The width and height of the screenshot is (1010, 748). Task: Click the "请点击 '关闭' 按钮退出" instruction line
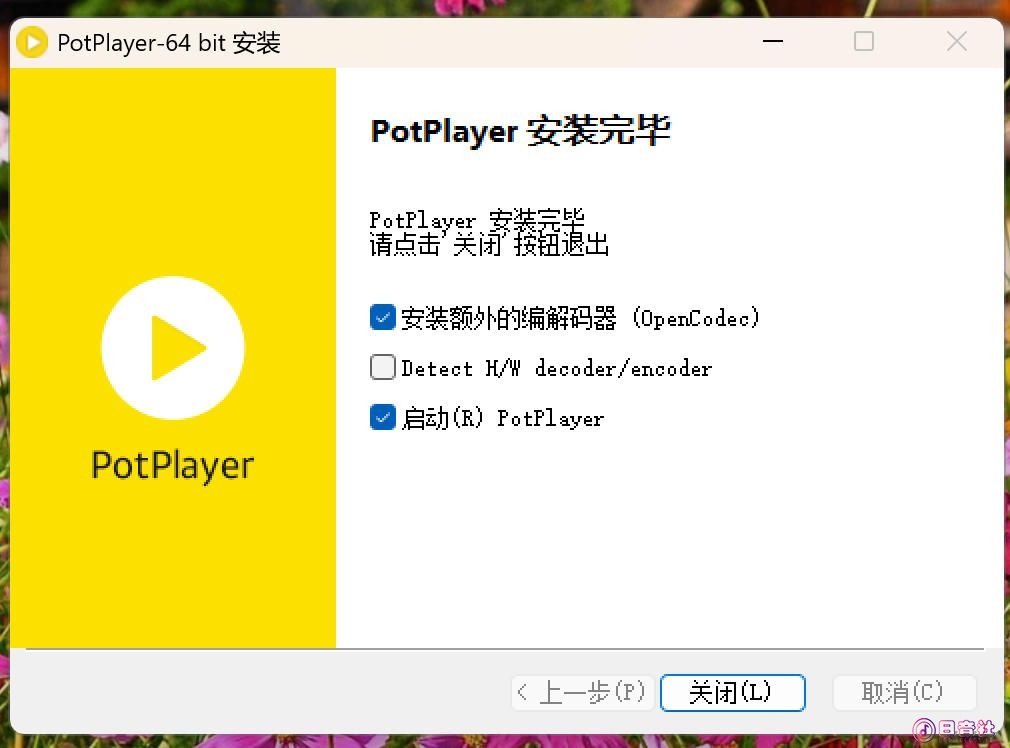point(490,245)
